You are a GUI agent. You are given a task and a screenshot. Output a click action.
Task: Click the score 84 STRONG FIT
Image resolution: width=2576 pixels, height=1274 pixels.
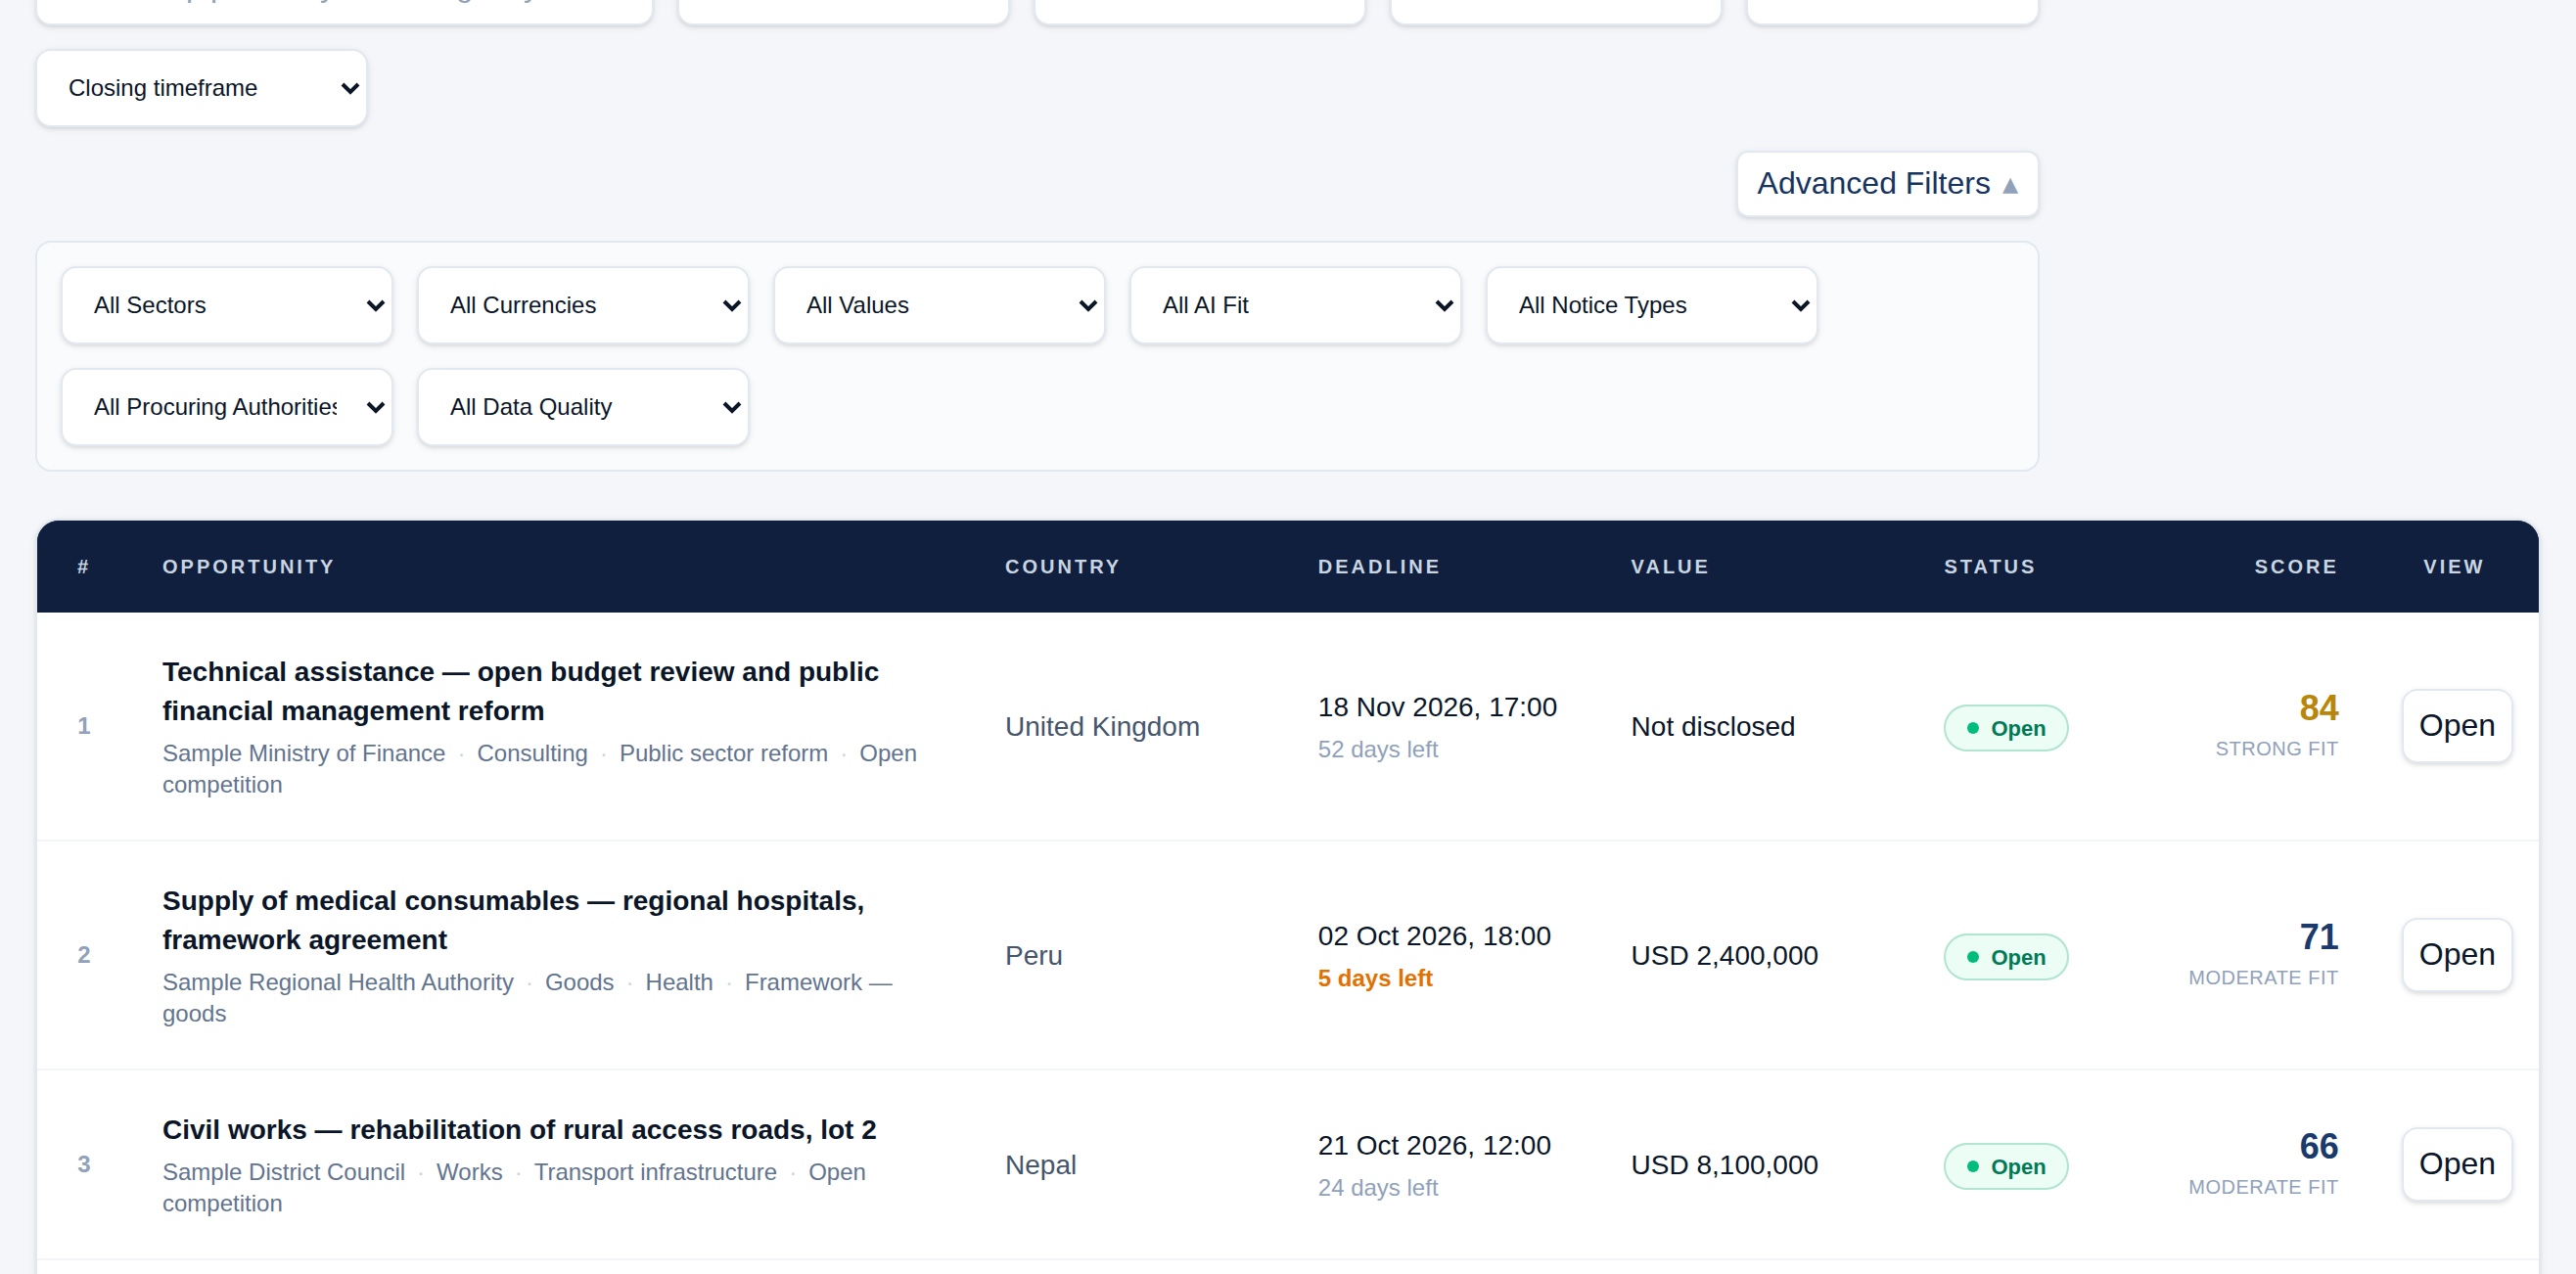point(2276,726)
